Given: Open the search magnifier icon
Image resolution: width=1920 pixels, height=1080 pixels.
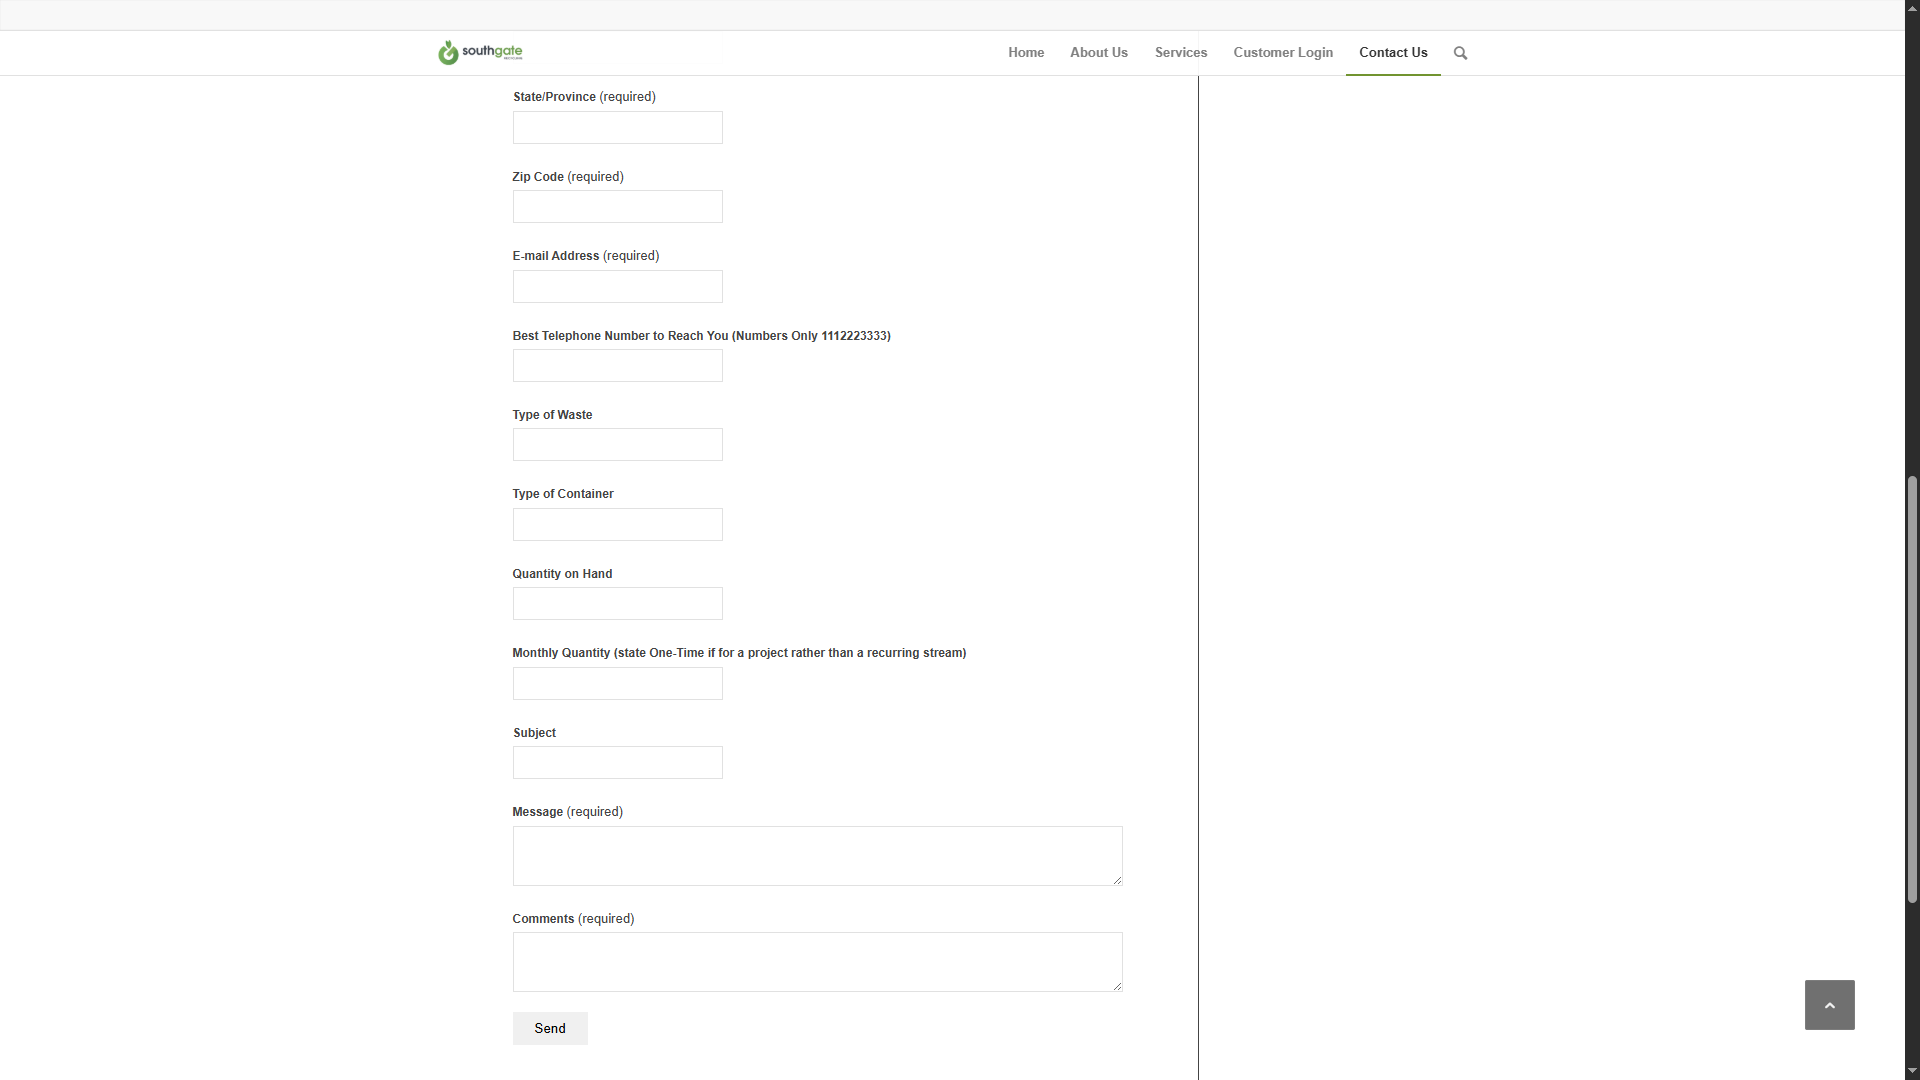Looking at the screenshot, I should click(1460, 53).
